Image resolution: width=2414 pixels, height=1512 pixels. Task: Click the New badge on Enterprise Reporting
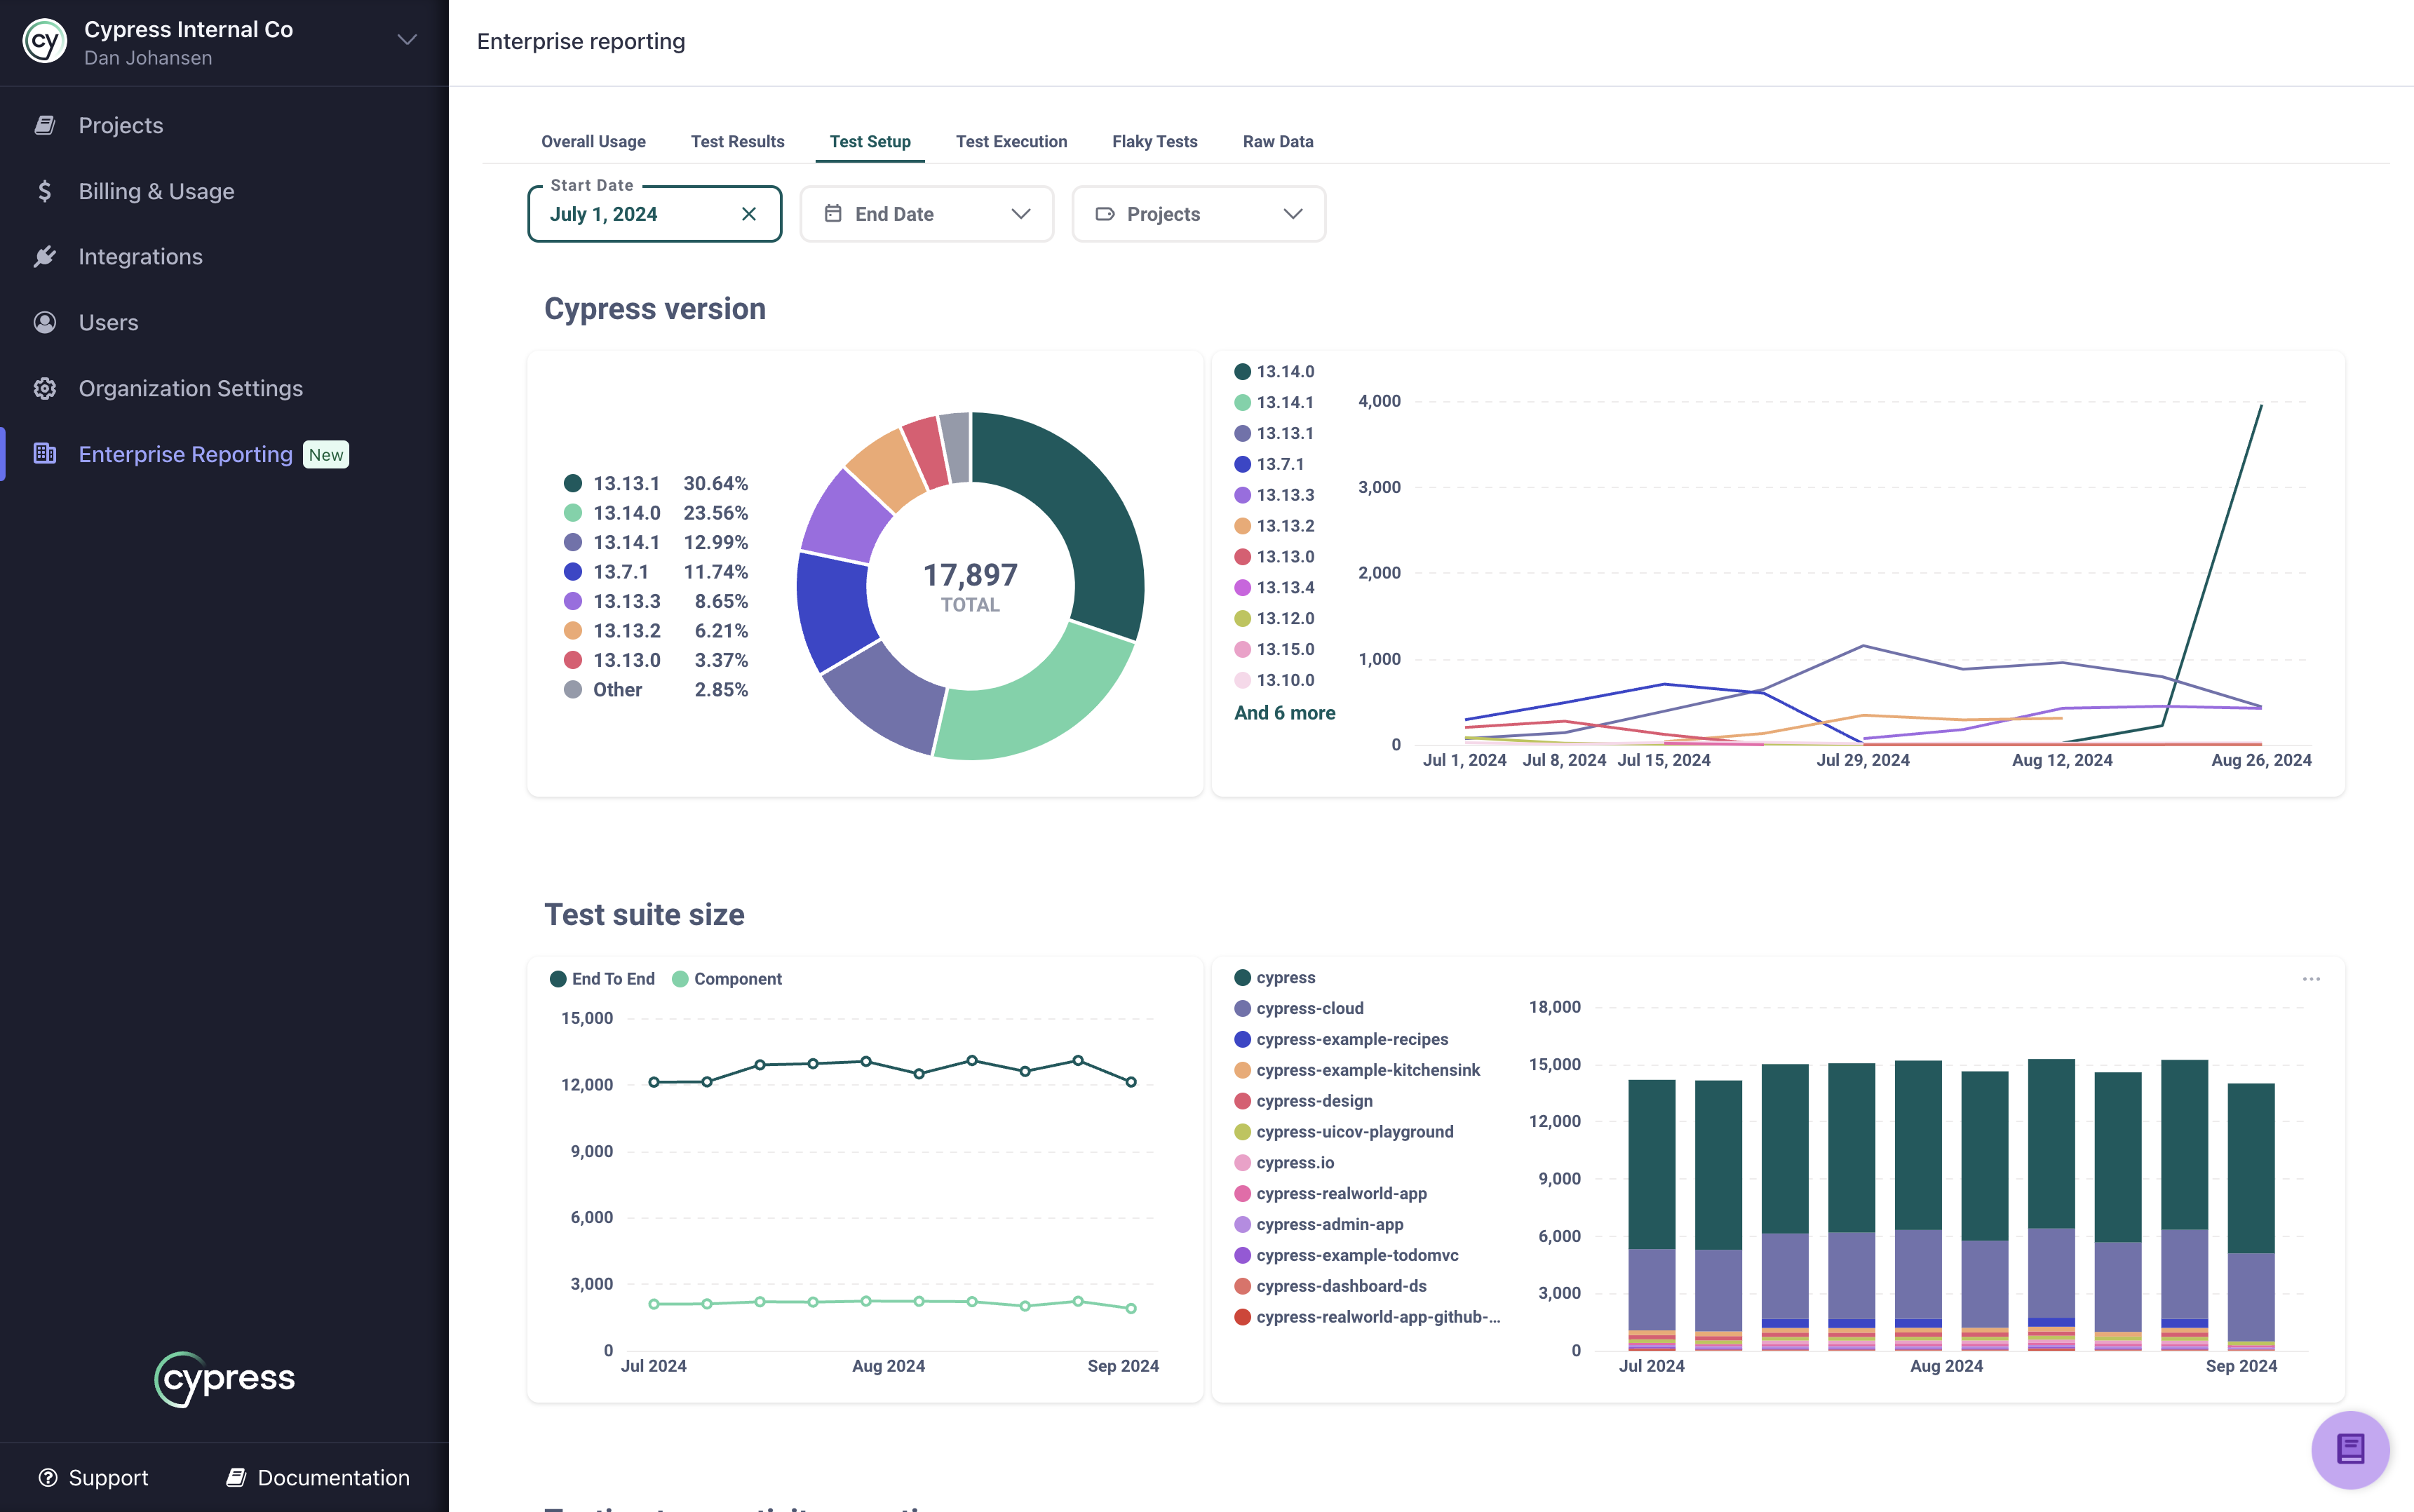point(324,453)
